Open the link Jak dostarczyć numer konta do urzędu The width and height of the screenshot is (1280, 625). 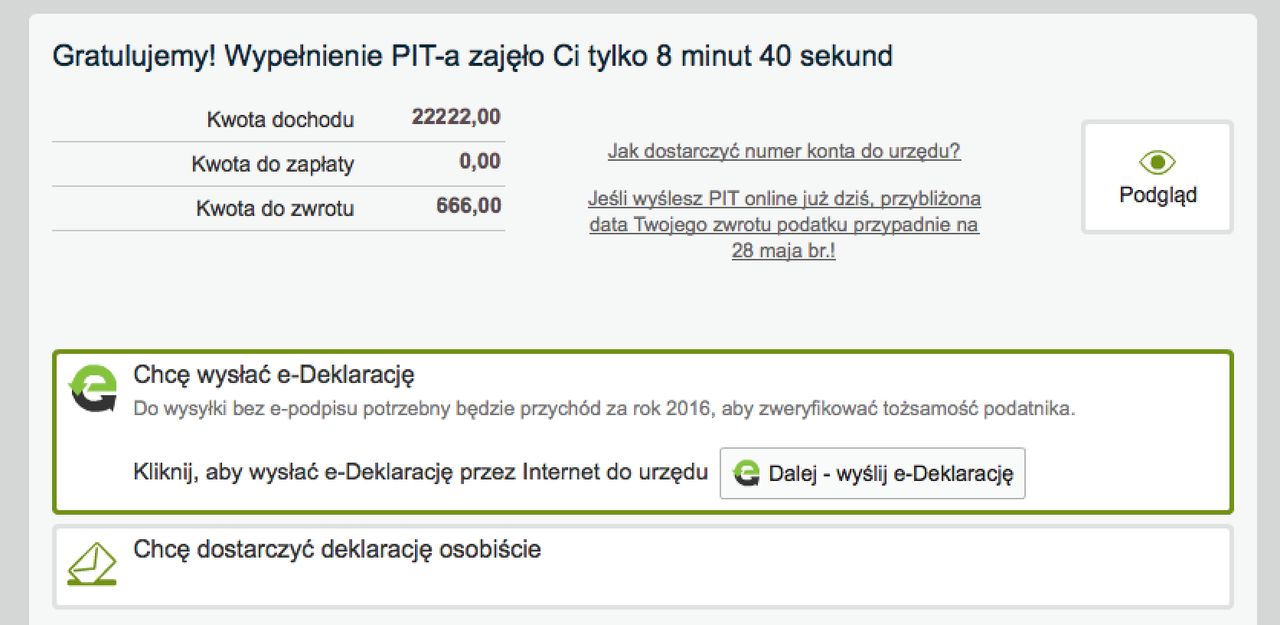coord(784,150)
